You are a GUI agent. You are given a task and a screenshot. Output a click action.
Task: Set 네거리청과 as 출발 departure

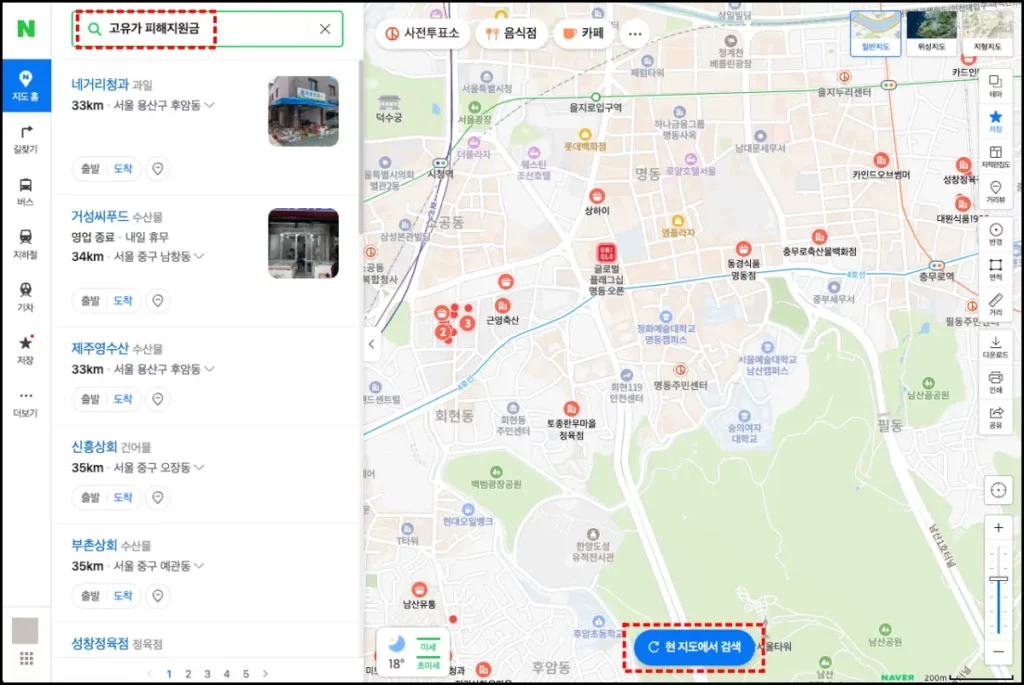pyautogui.click(x=90, y=168)
